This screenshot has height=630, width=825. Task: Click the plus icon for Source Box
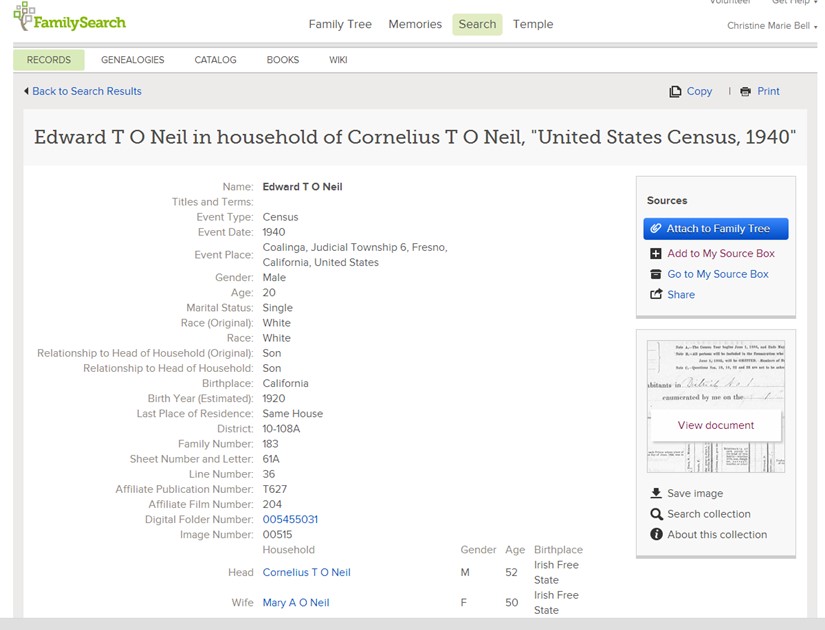pos(656,254)
